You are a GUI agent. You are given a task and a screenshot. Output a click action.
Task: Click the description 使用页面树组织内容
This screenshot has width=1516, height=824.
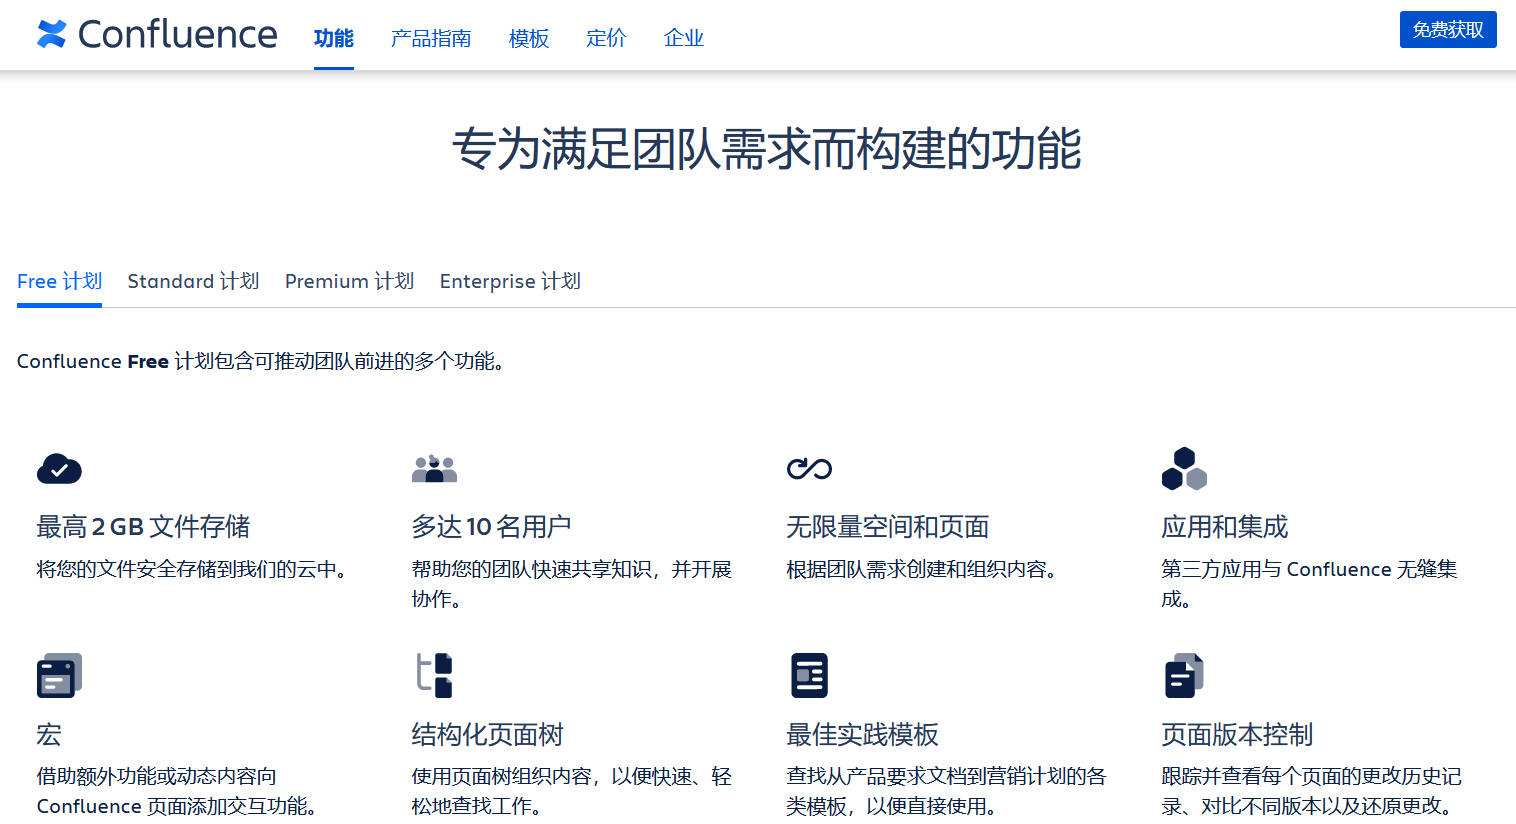click(x=572, y=790)
